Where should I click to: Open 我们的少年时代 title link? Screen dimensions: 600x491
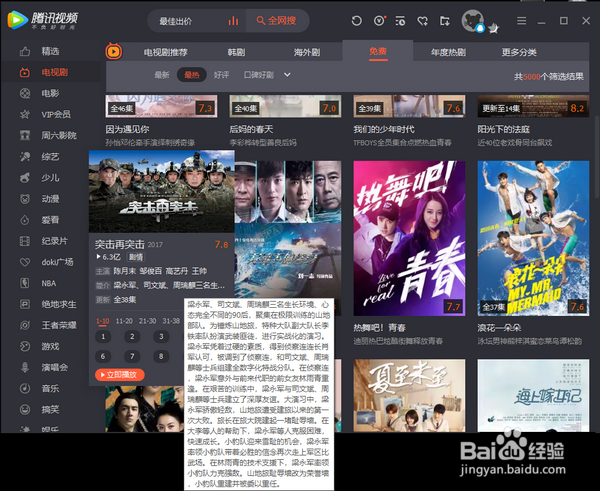pyautogui.click(x=384, y=129)
